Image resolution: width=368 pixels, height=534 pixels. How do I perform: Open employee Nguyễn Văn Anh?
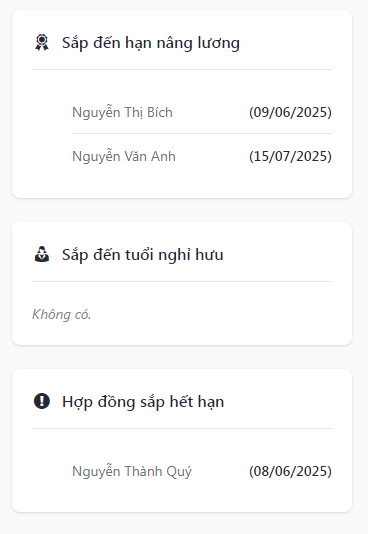(124, 156)
